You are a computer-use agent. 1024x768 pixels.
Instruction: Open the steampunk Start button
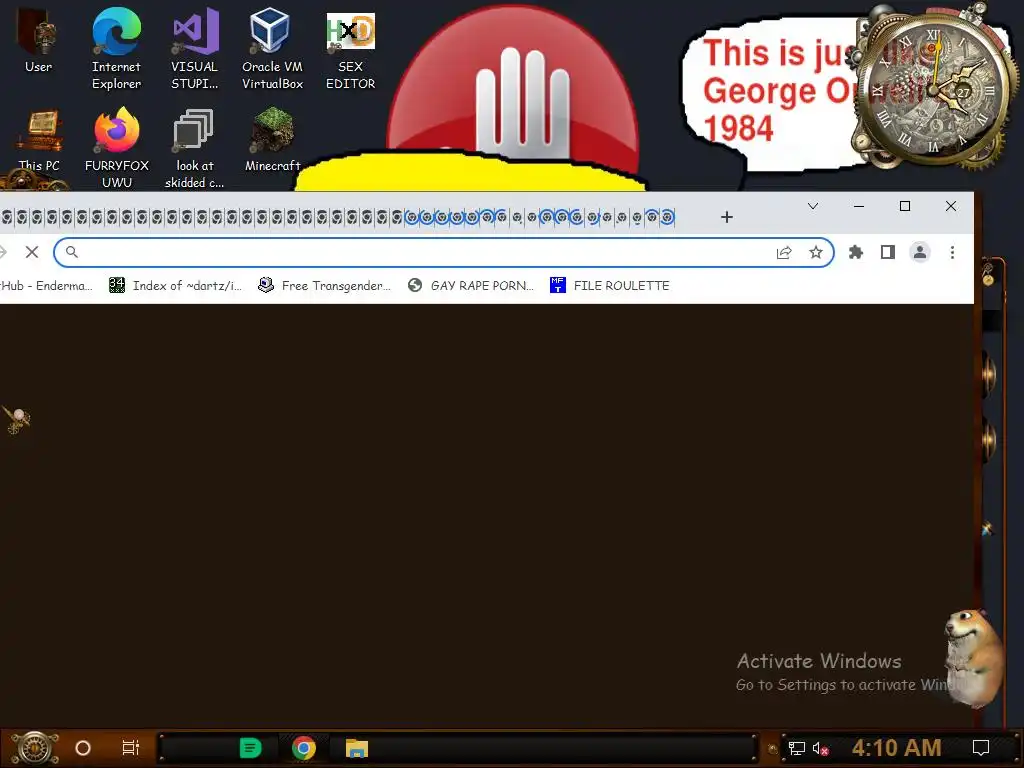pos(35,748)
